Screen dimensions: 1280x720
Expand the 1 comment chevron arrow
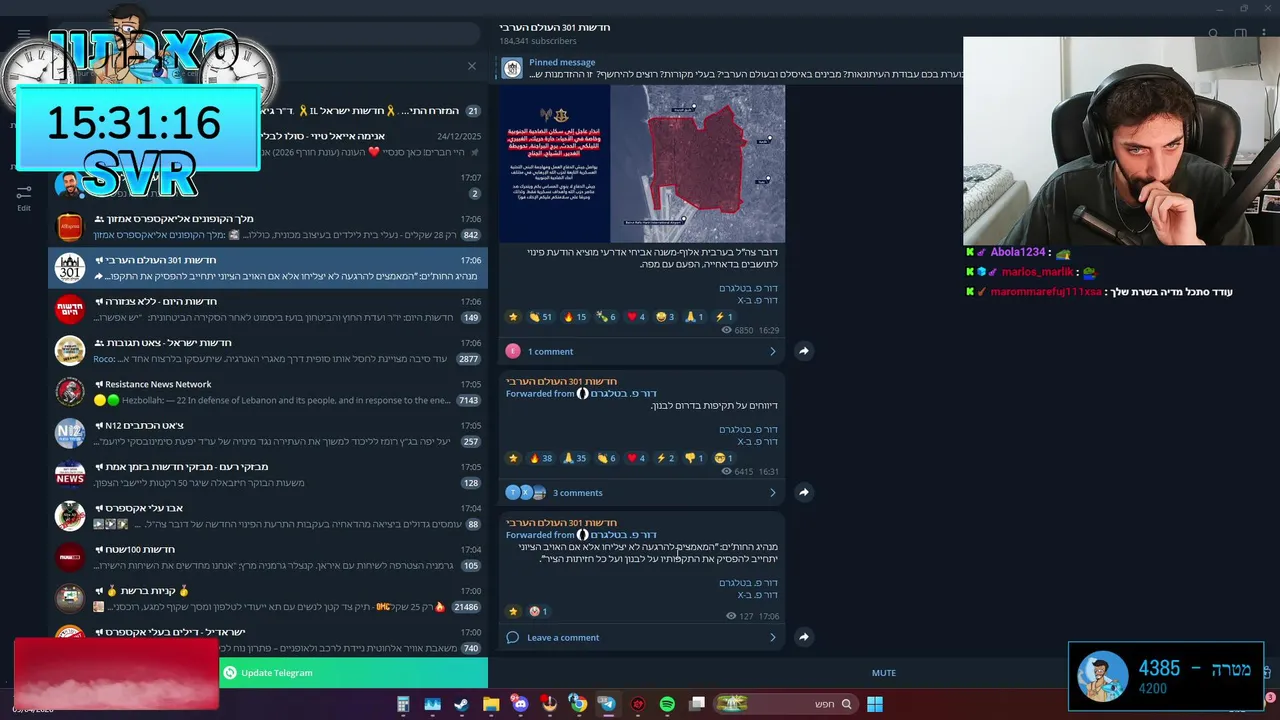point(772,351)
